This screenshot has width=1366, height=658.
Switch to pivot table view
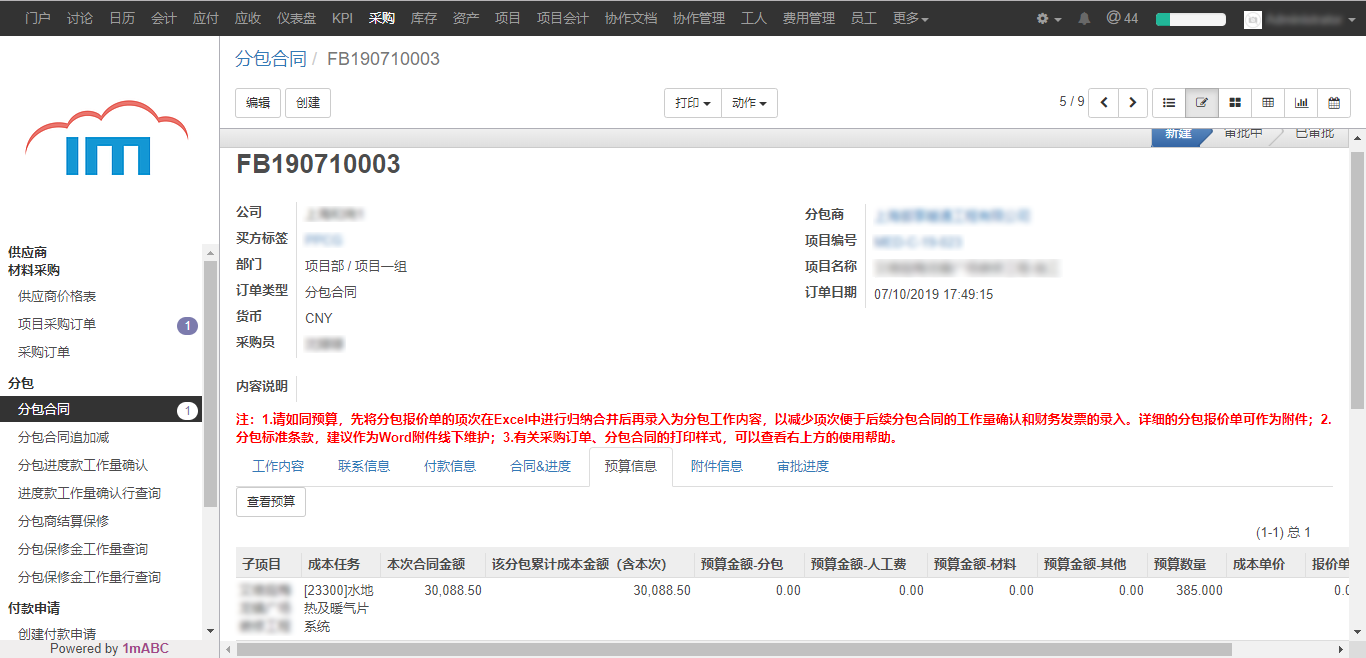1268,103
